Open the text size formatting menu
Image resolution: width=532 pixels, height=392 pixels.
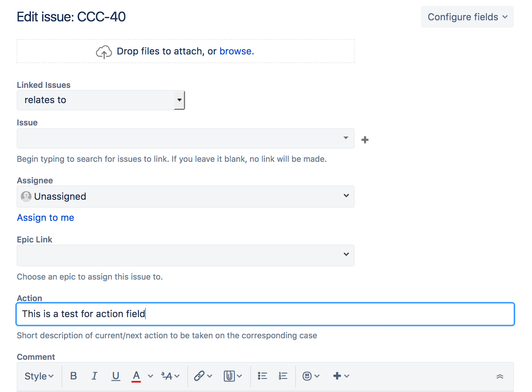(170, 376)
